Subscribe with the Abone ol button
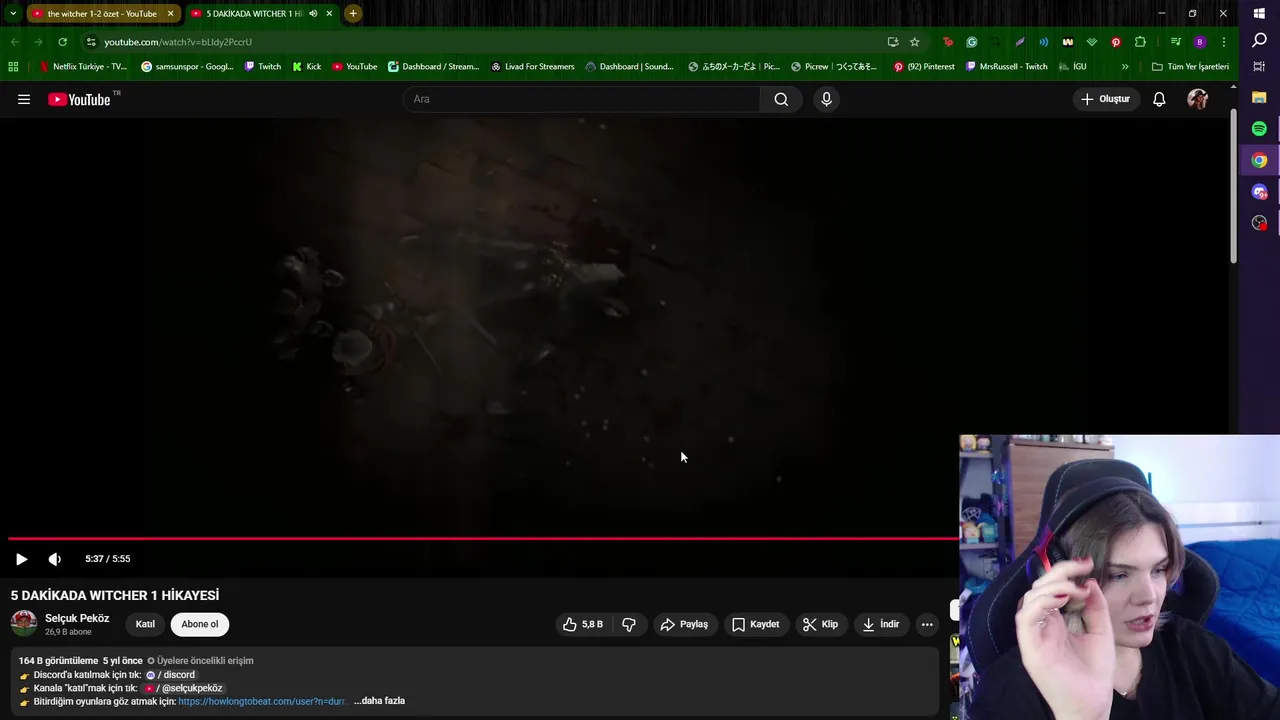Screen dimensions: 1280x720 pyautogui.click(x=200, y=624)
